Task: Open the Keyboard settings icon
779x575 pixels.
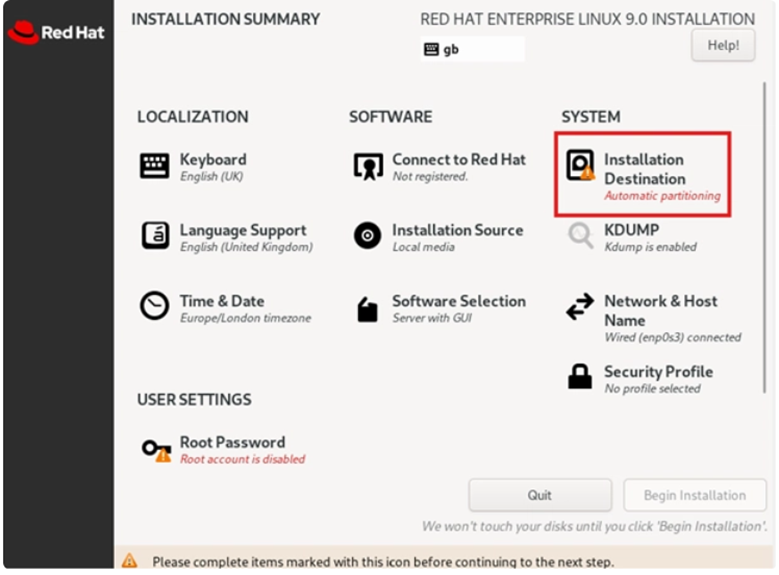Action: [155, 166]
